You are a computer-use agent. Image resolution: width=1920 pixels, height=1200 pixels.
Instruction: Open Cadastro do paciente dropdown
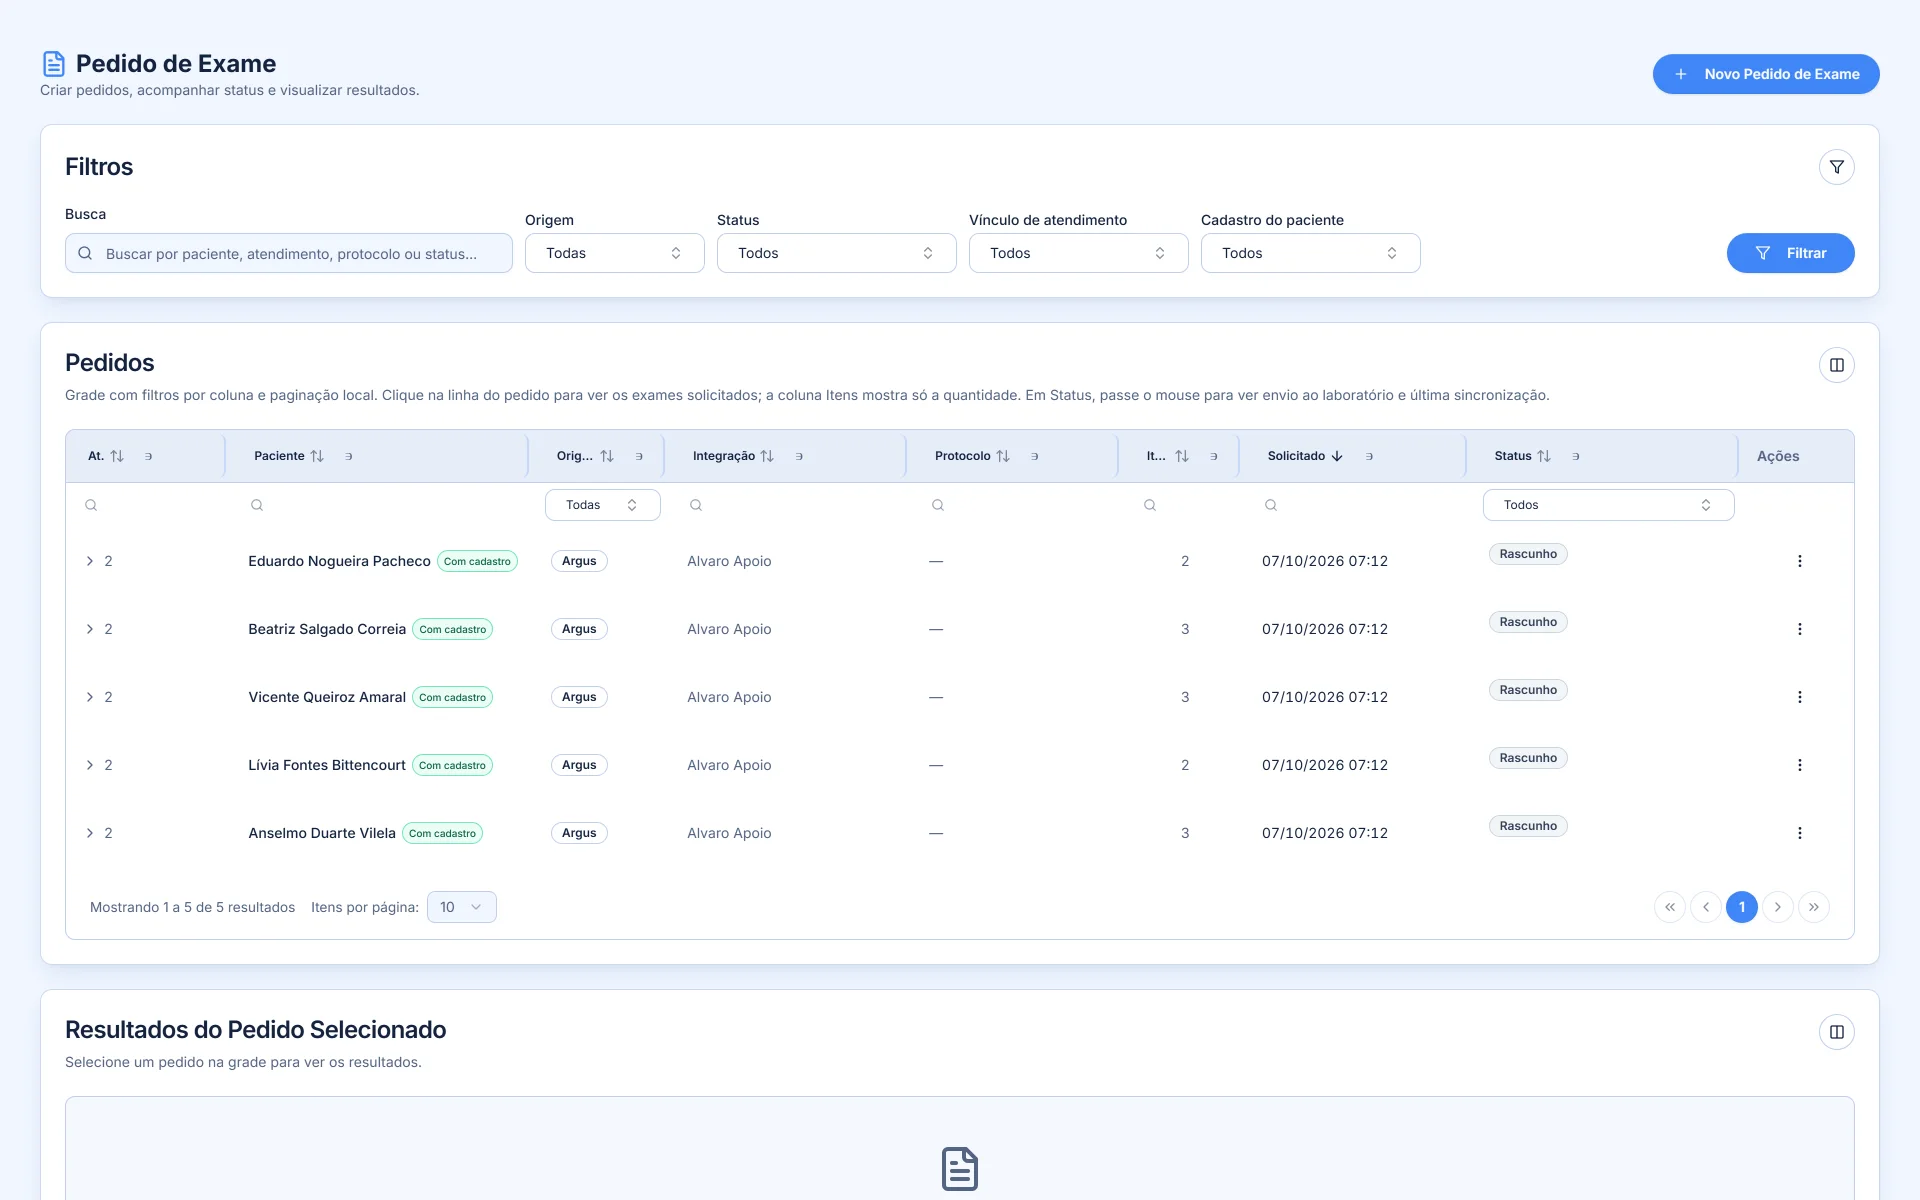pyautogui.click(x=1310, y=253)
